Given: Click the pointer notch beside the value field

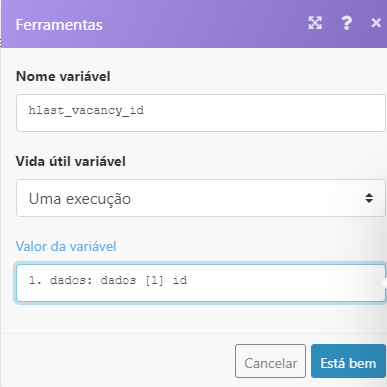Looking at the screenshot, I should 384,283.
